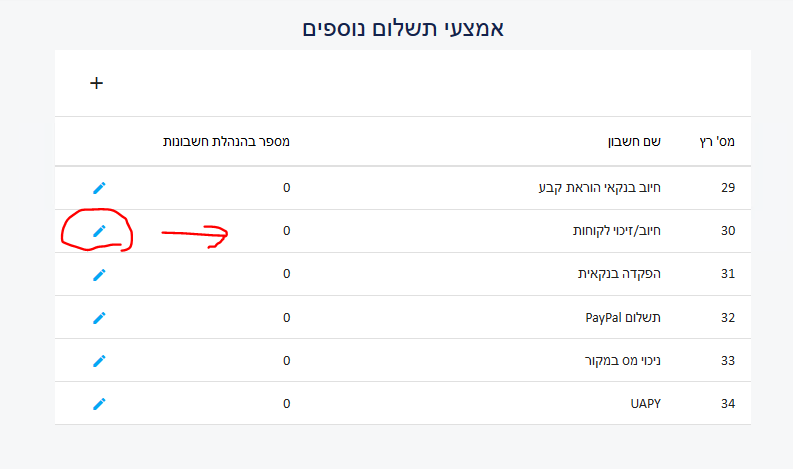The image size is (793, 469).
Task: Click the מספר בהנהלת חשבונות column header
Action: (226, 141)
